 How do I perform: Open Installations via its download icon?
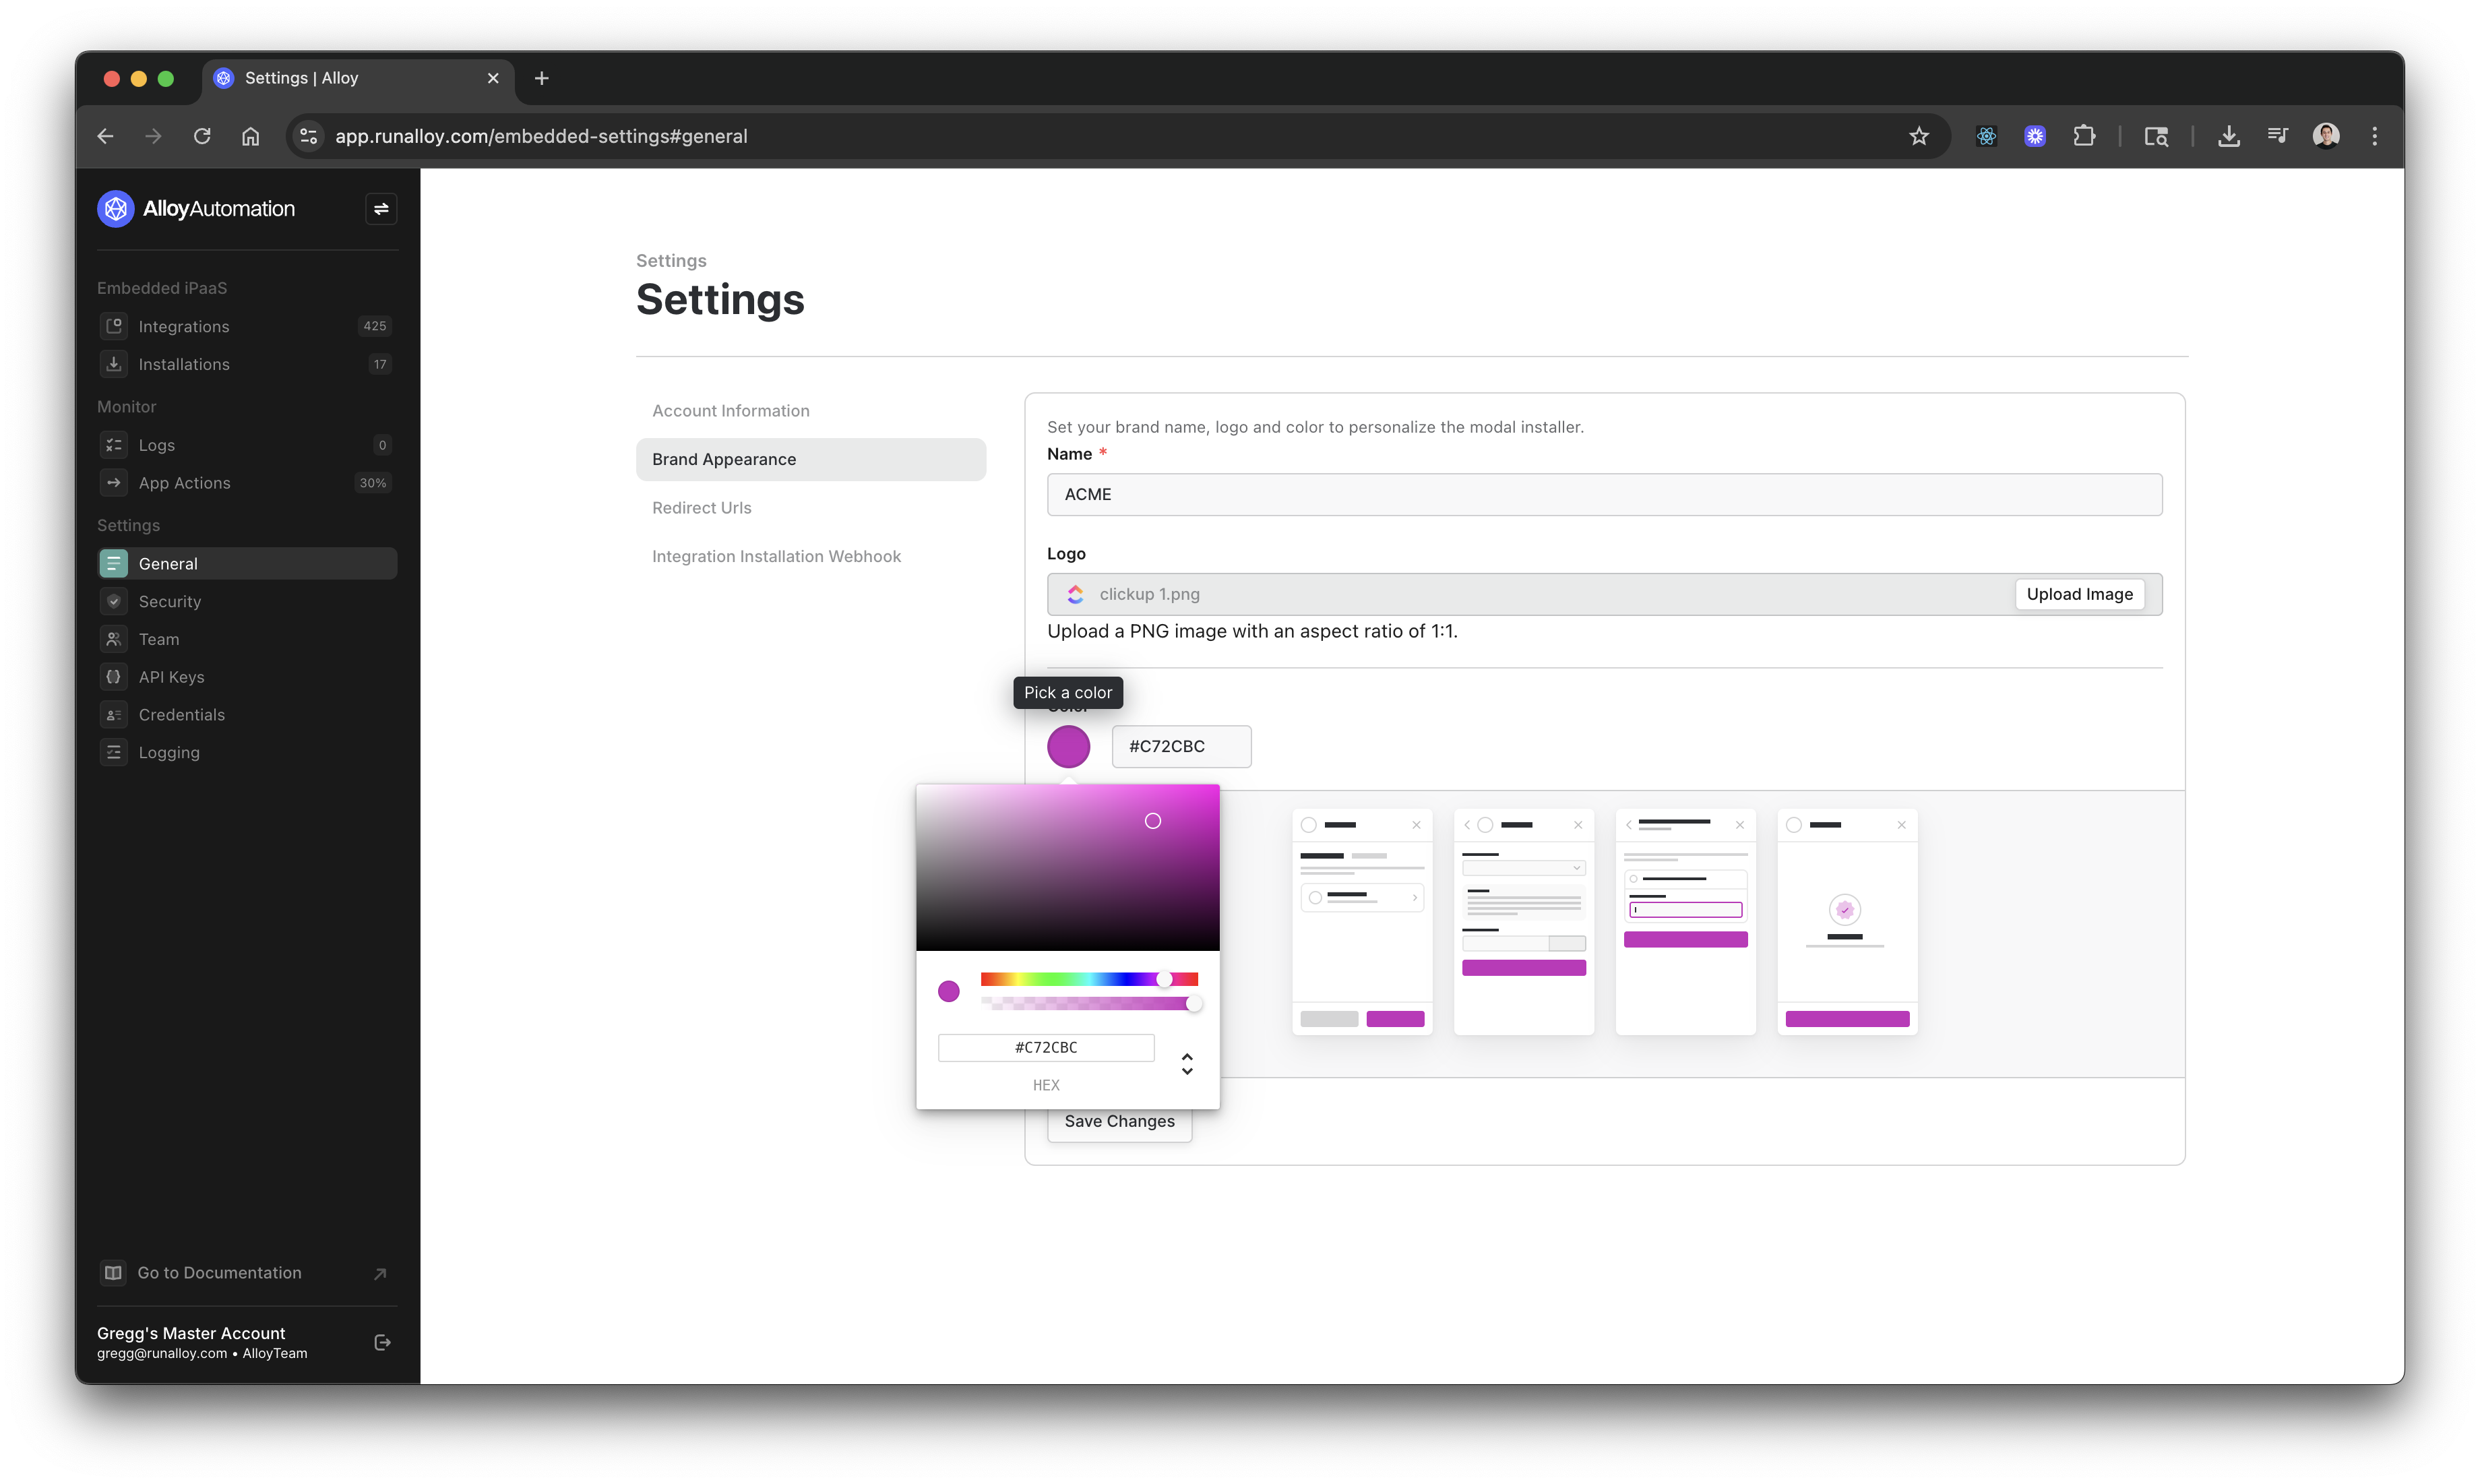pos(114,364)
